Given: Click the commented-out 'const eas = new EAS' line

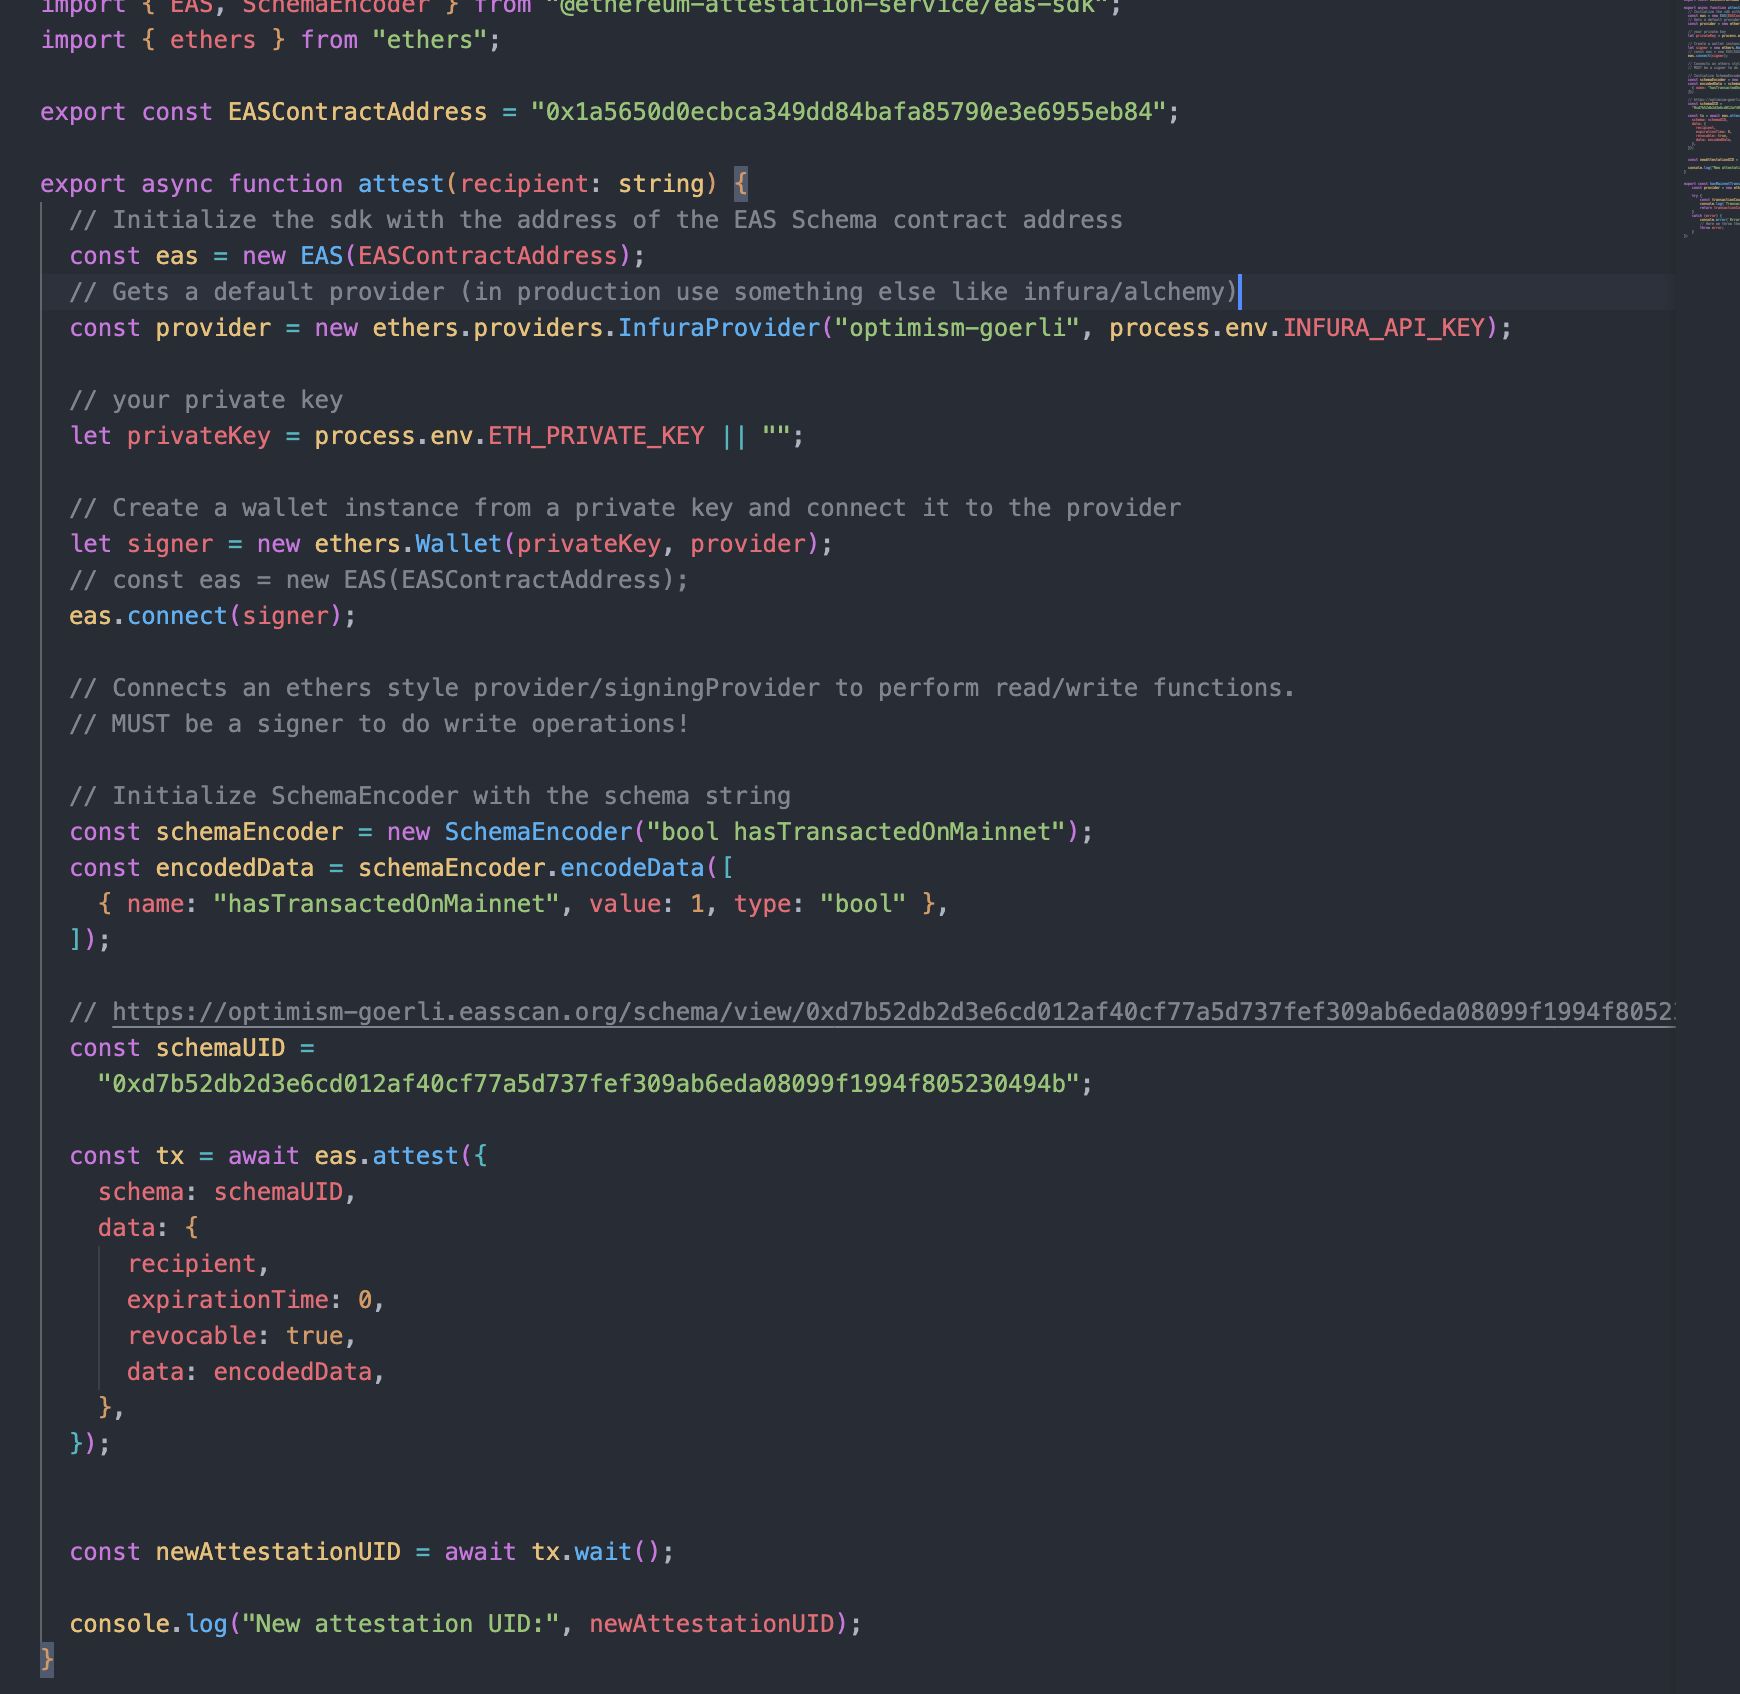Looking at the screenshot, I should pyautogui.click(x=379, y=580).
